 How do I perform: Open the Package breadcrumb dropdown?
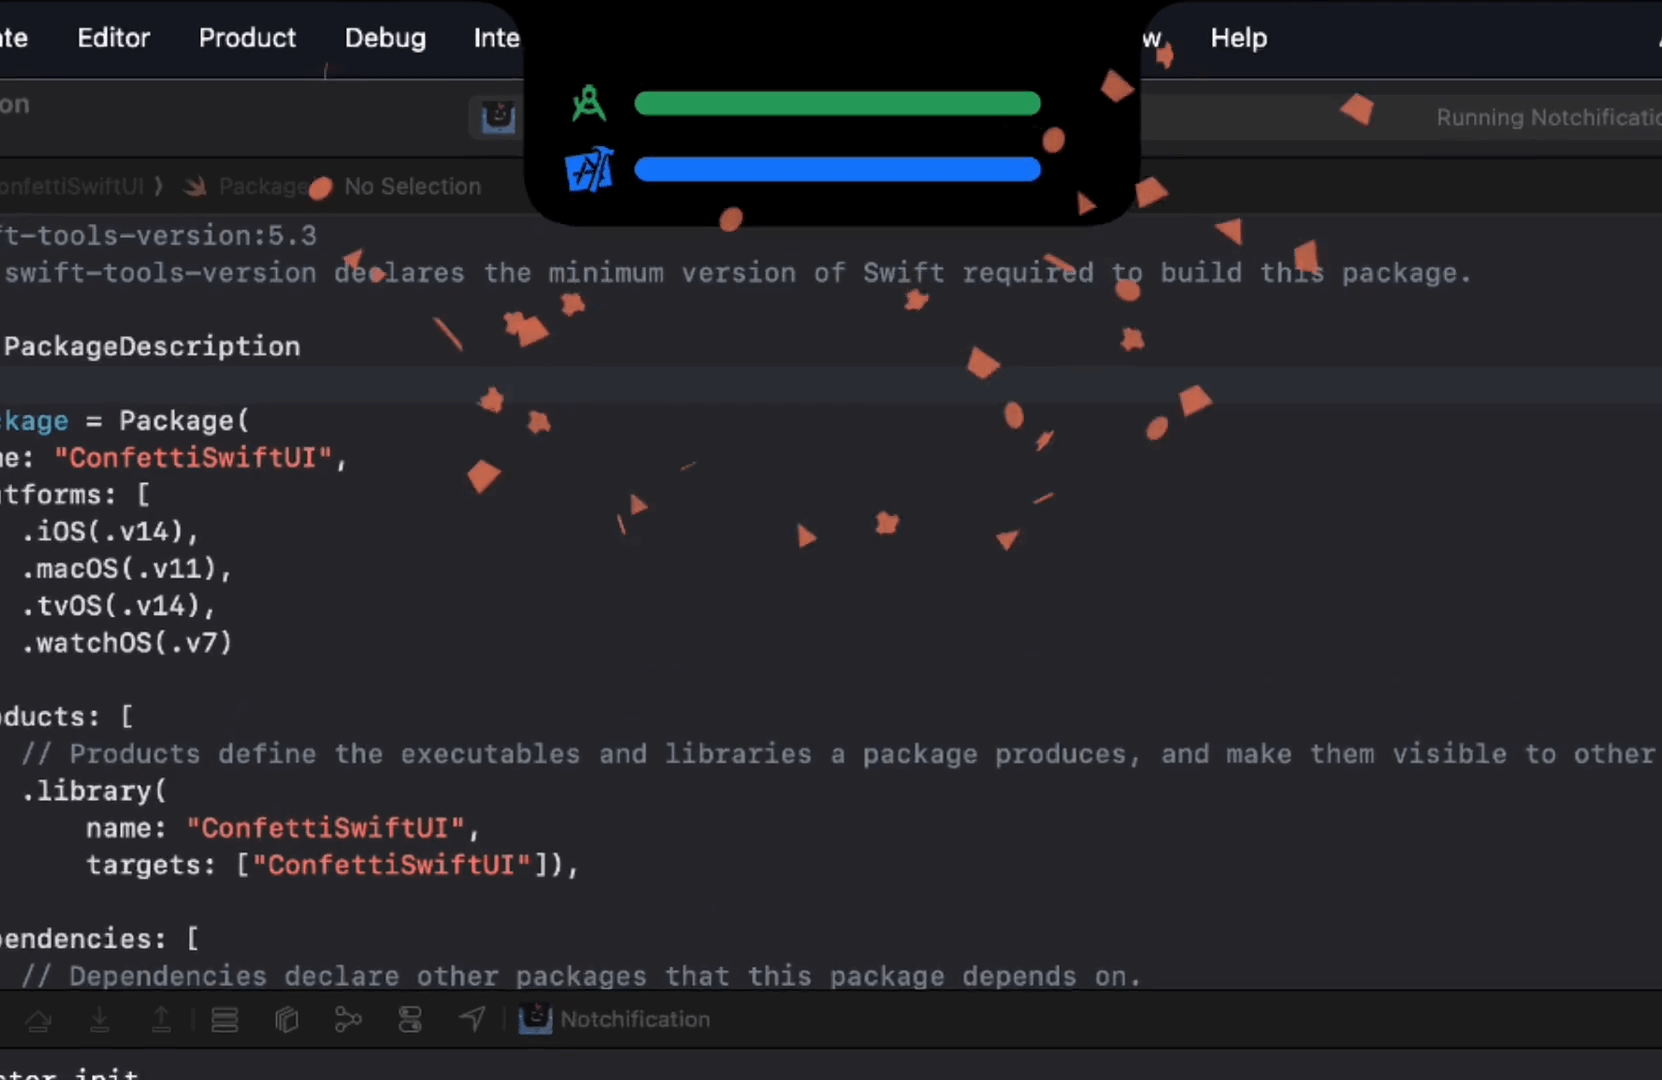click(262, 187)
